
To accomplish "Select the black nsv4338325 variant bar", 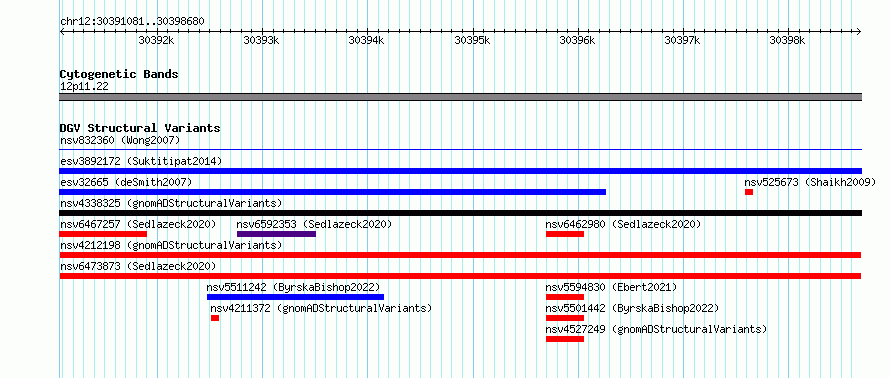I will click(x=460, y=213).
